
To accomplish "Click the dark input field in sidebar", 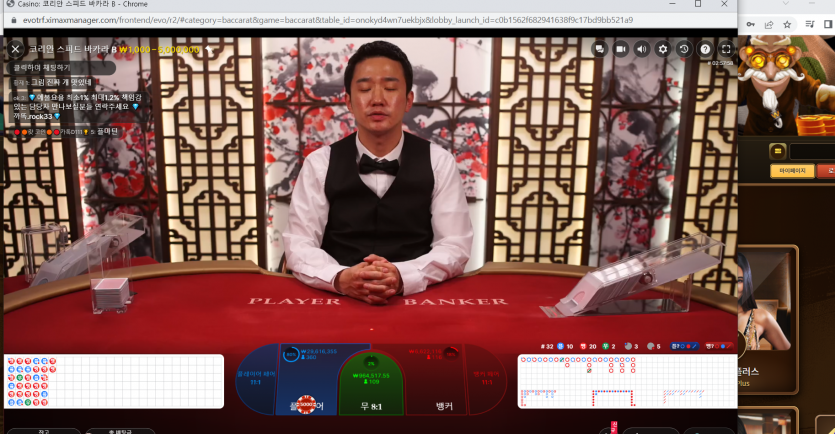I will (812, 151).
